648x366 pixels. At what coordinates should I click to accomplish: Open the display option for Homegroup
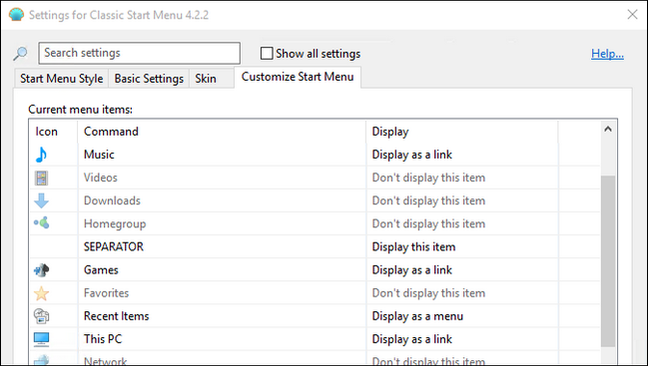429,224
